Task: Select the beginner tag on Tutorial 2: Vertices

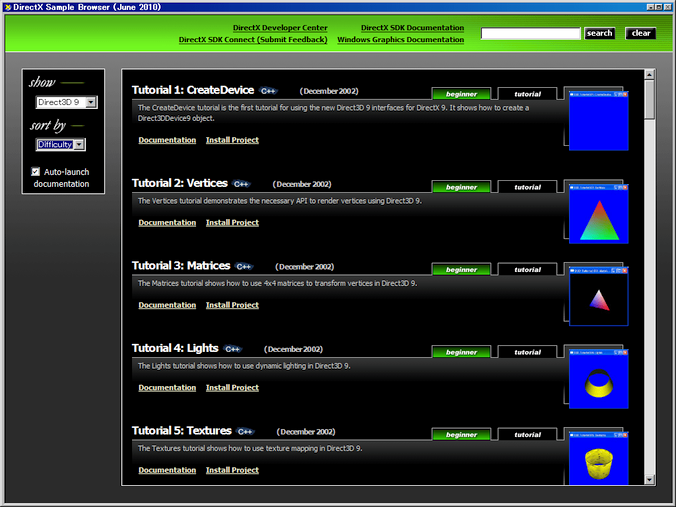Action: tap(461, 187)
